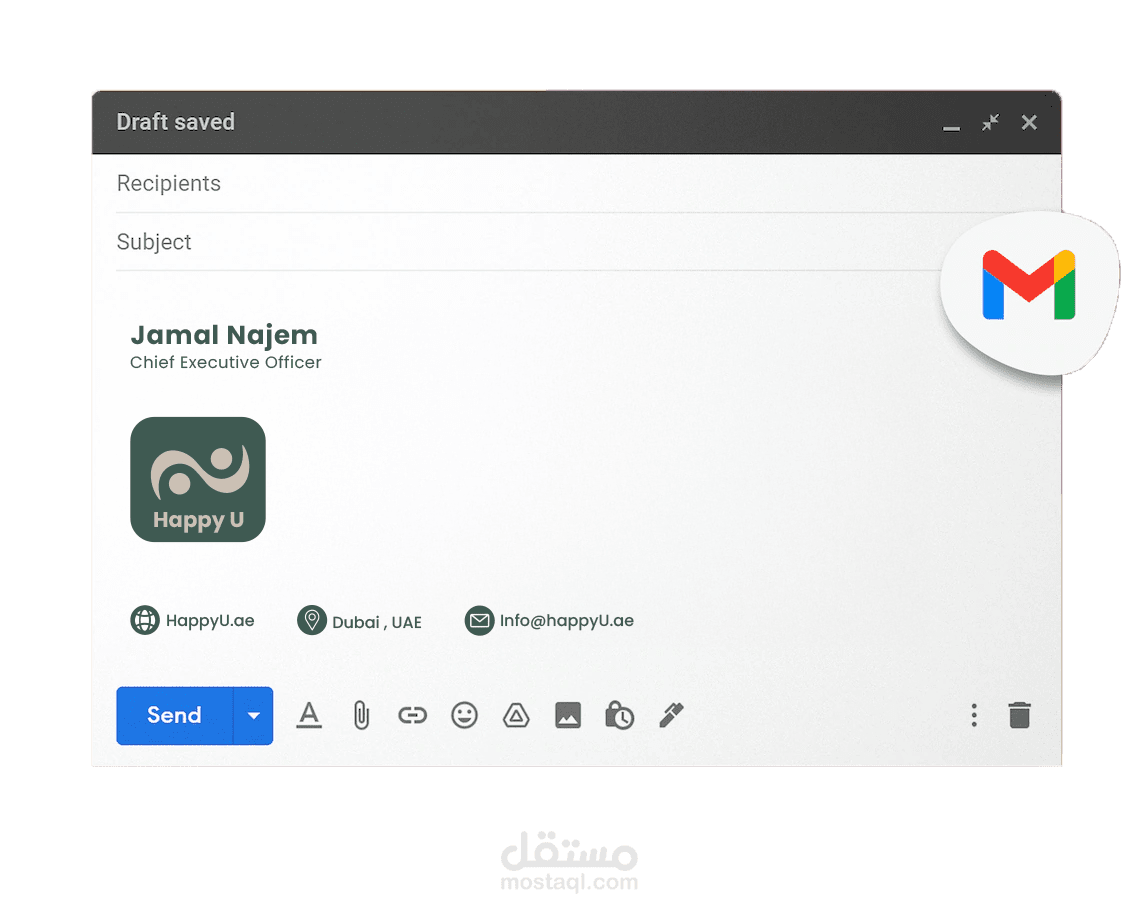
Task: Open more options three-dot menu
Action: tap(974, 716)
